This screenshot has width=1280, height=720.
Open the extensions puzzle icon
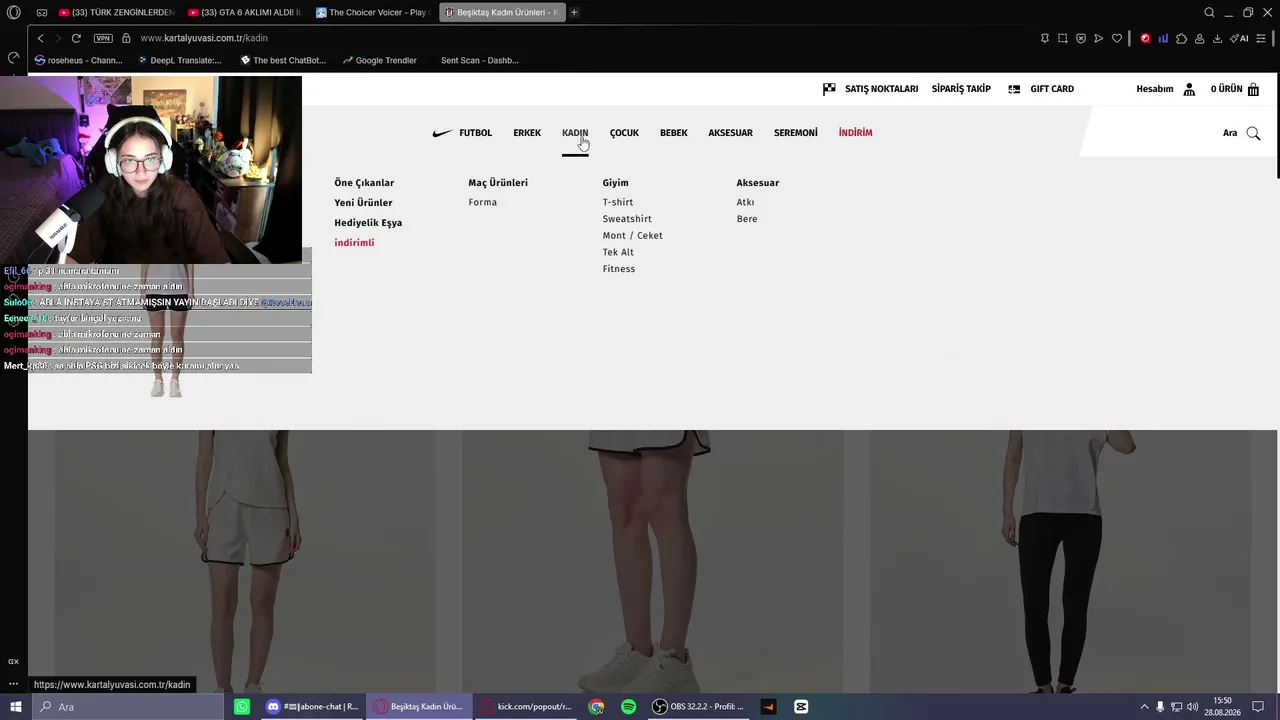coord(1182,38)
